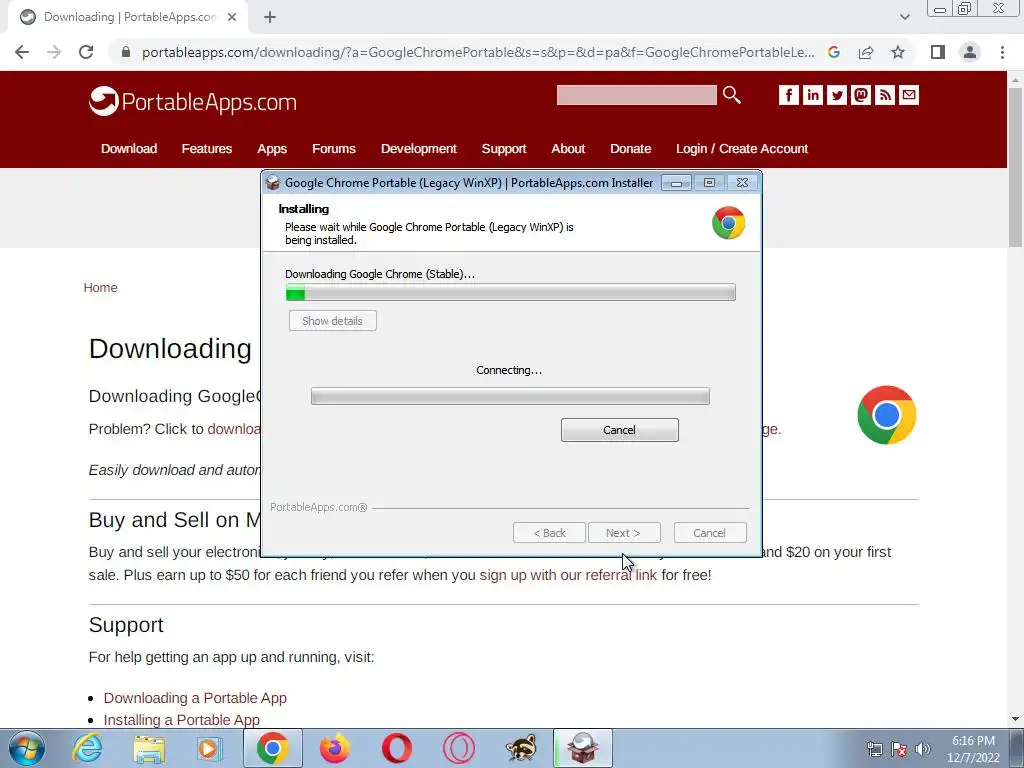The image size is (1024, 768).
Task: Open the PortableApps Facebook icon
Action: [788, 95]
